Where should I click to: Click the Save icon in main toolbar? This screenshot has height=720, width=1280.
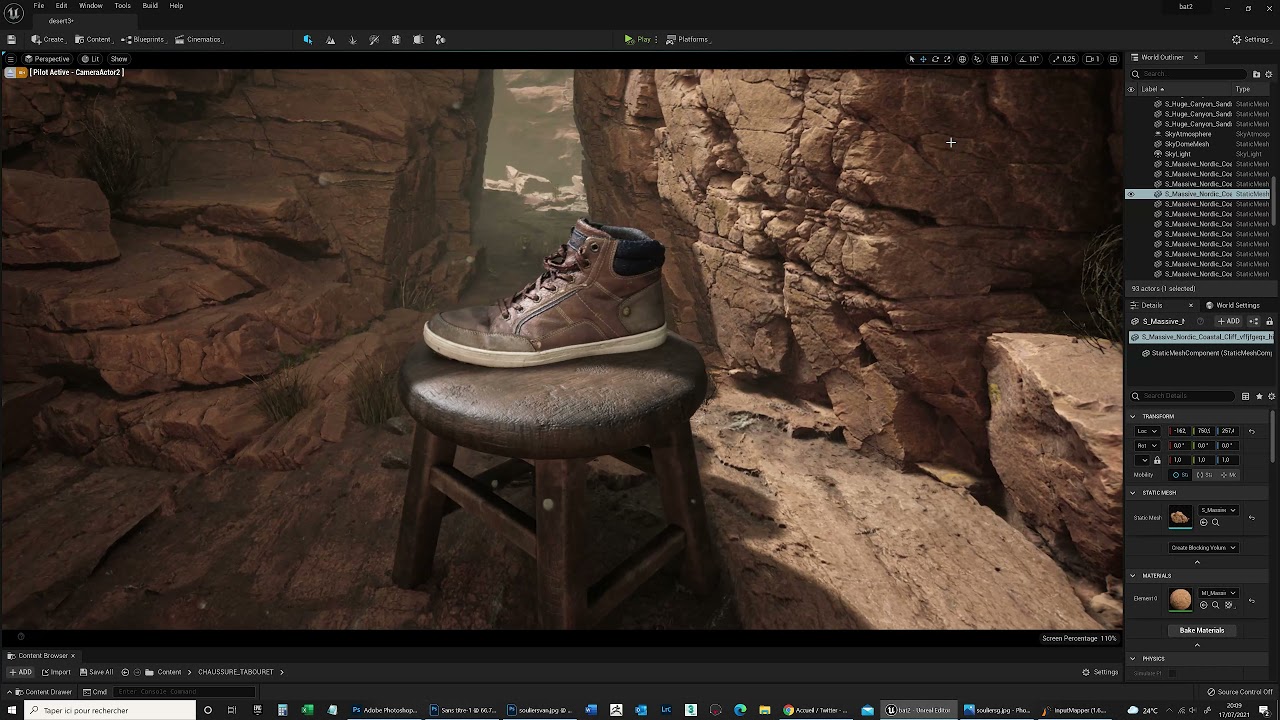click(x=11, y=40)
